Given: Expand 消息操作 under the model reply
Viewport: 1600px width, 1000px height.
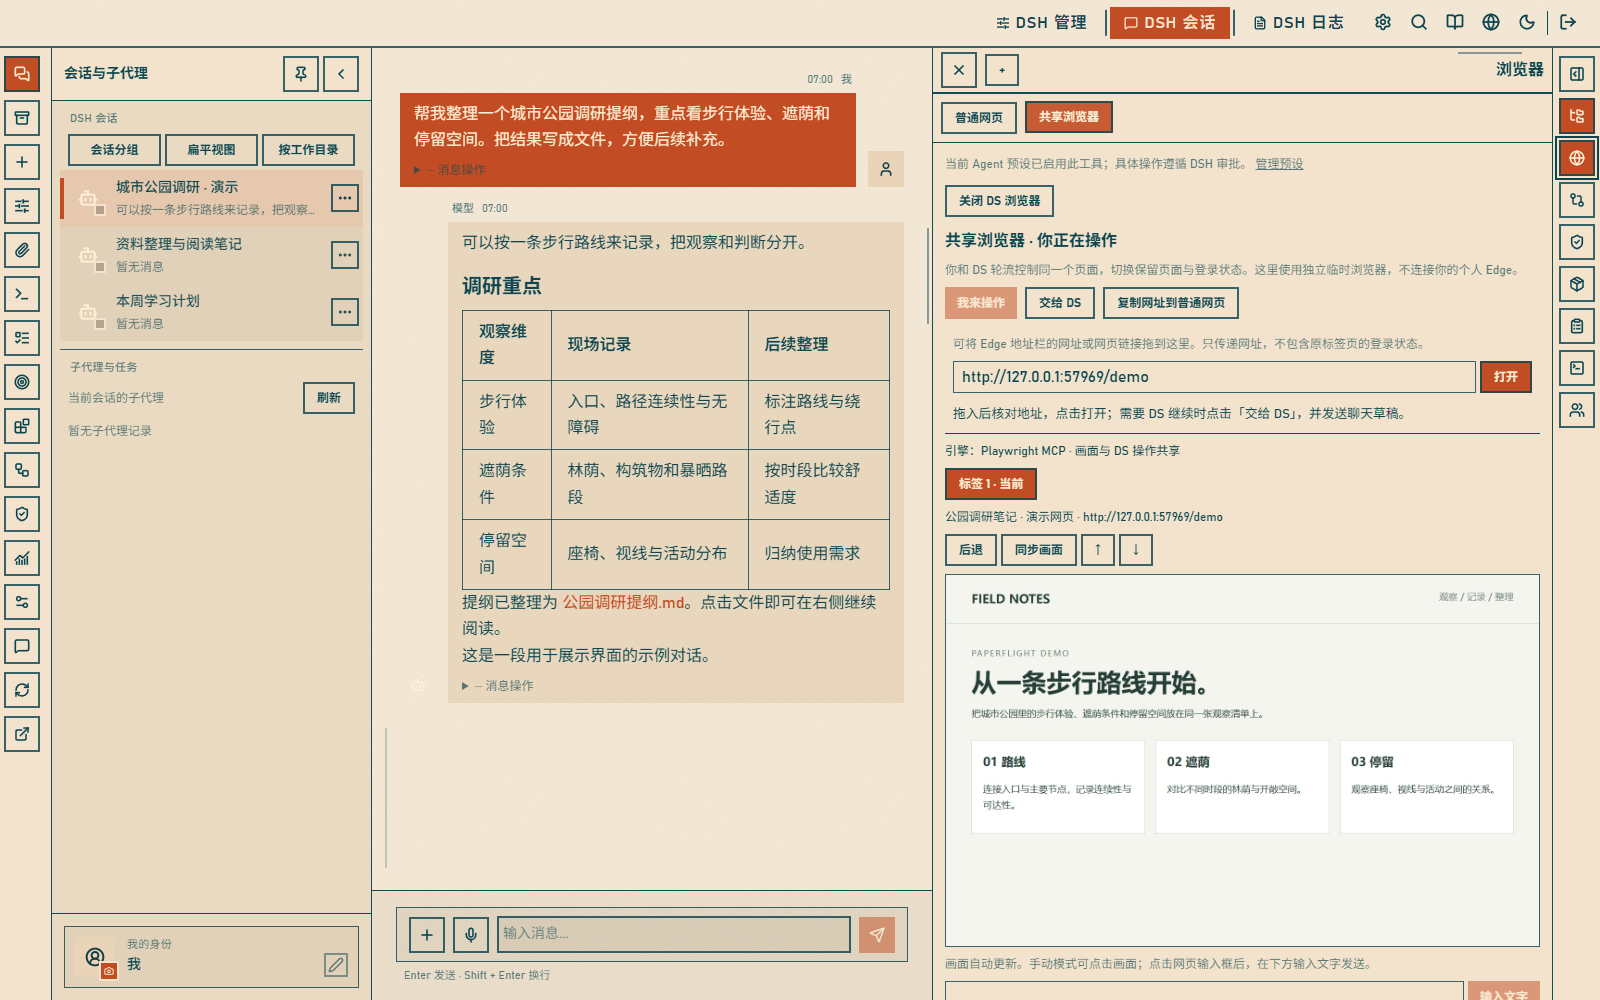Looking at the screenshot, I should [x=498, y=686].
